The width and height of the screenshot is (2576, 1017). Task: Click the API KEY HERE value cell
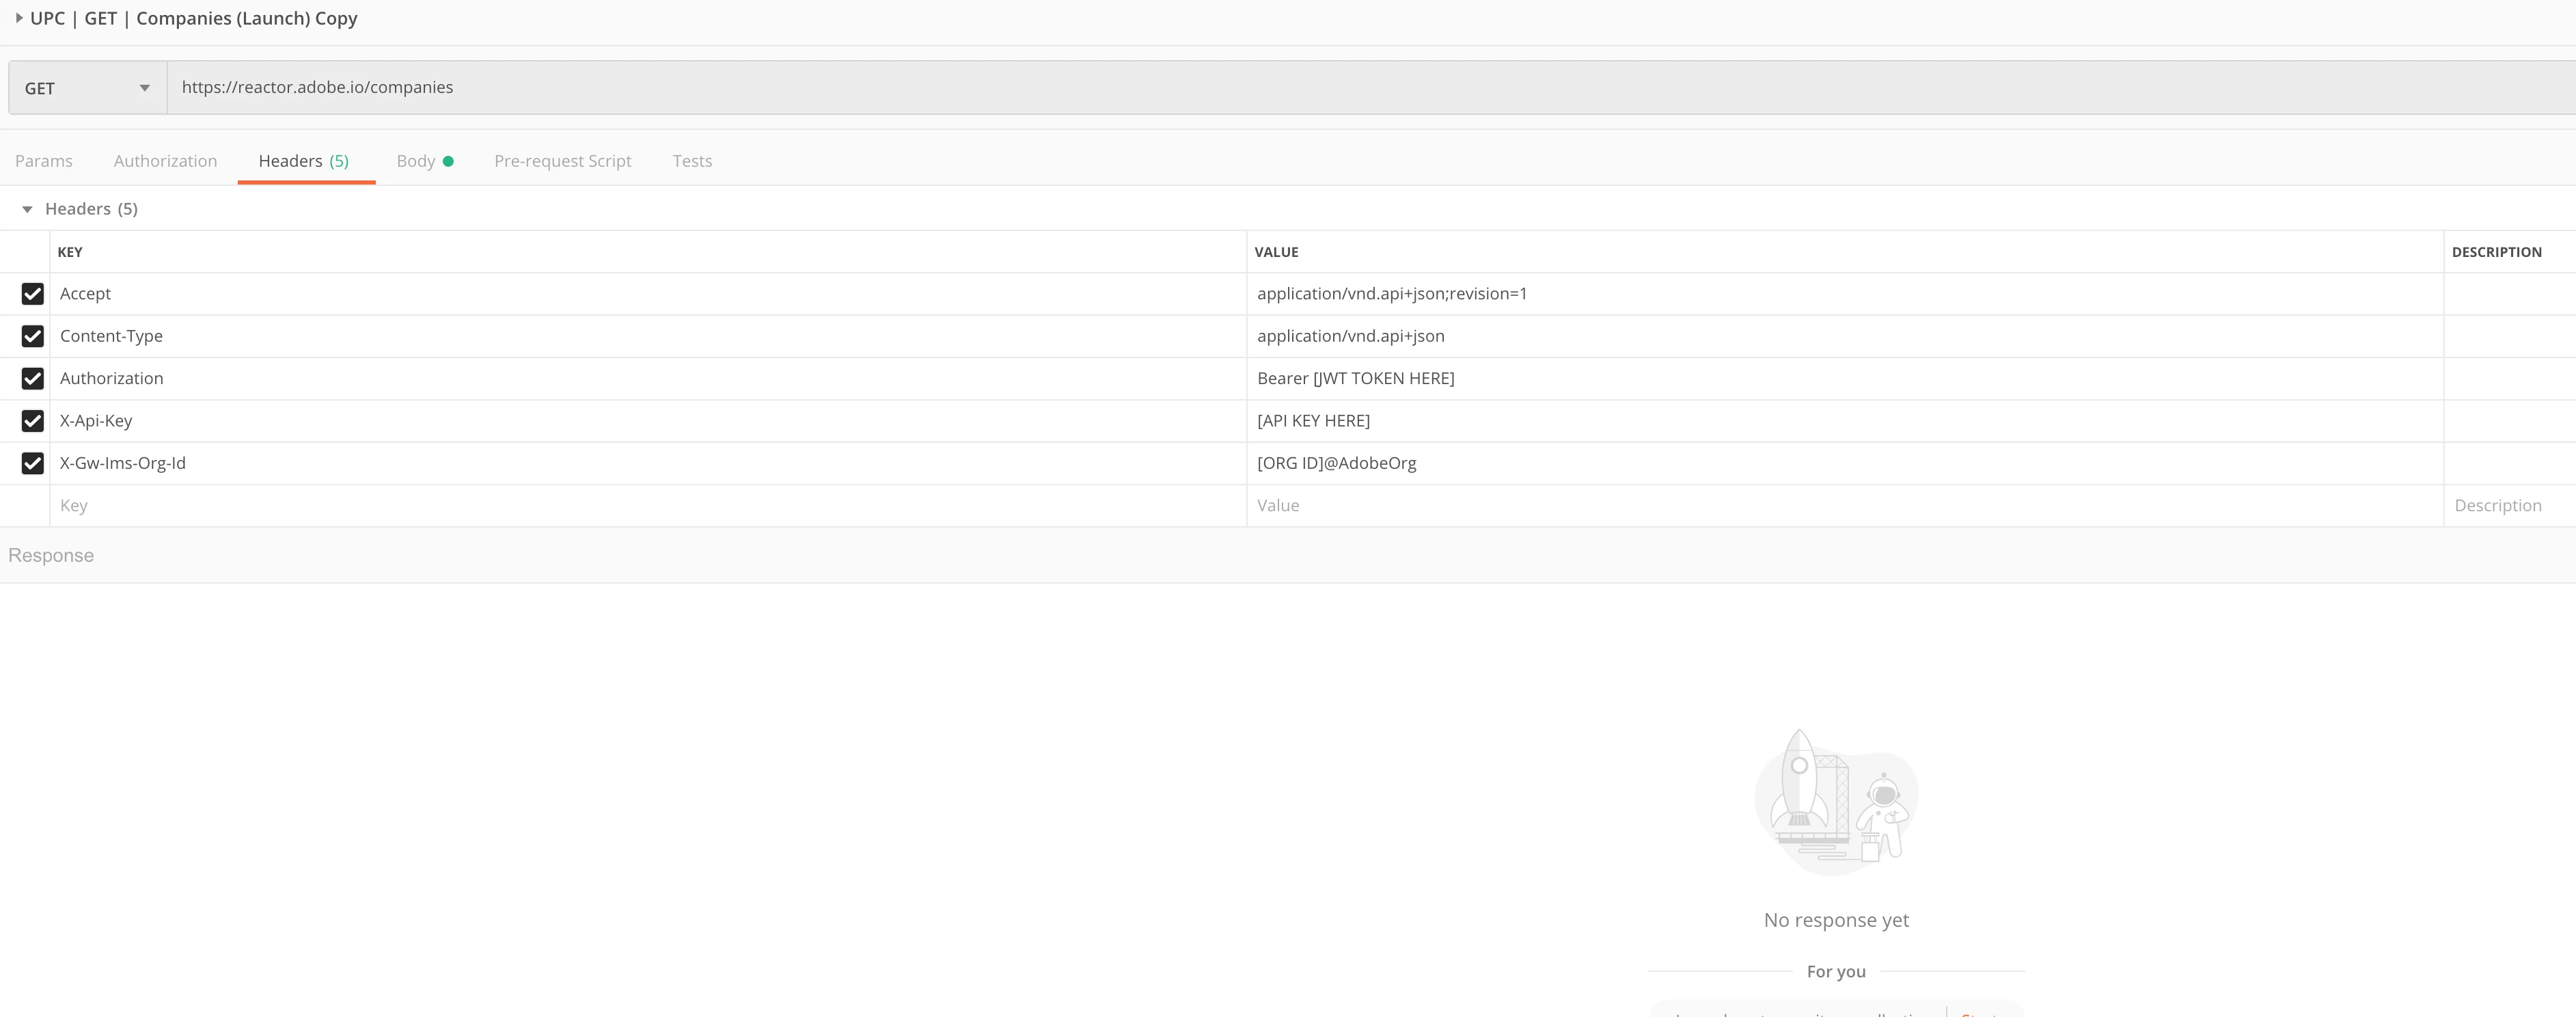(1313, 421)
